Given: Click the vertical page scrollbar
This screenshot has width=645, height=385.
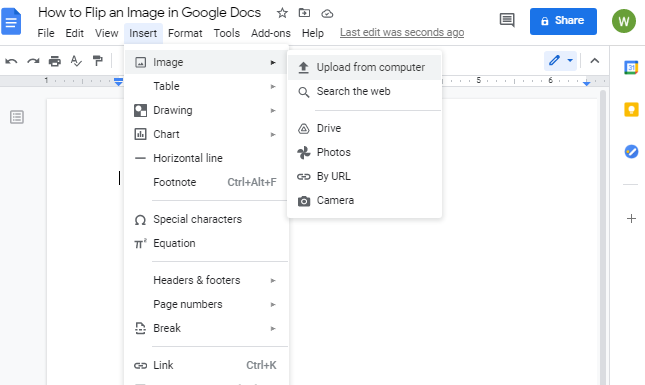Looking at the screenshot, I should point(603,237).
